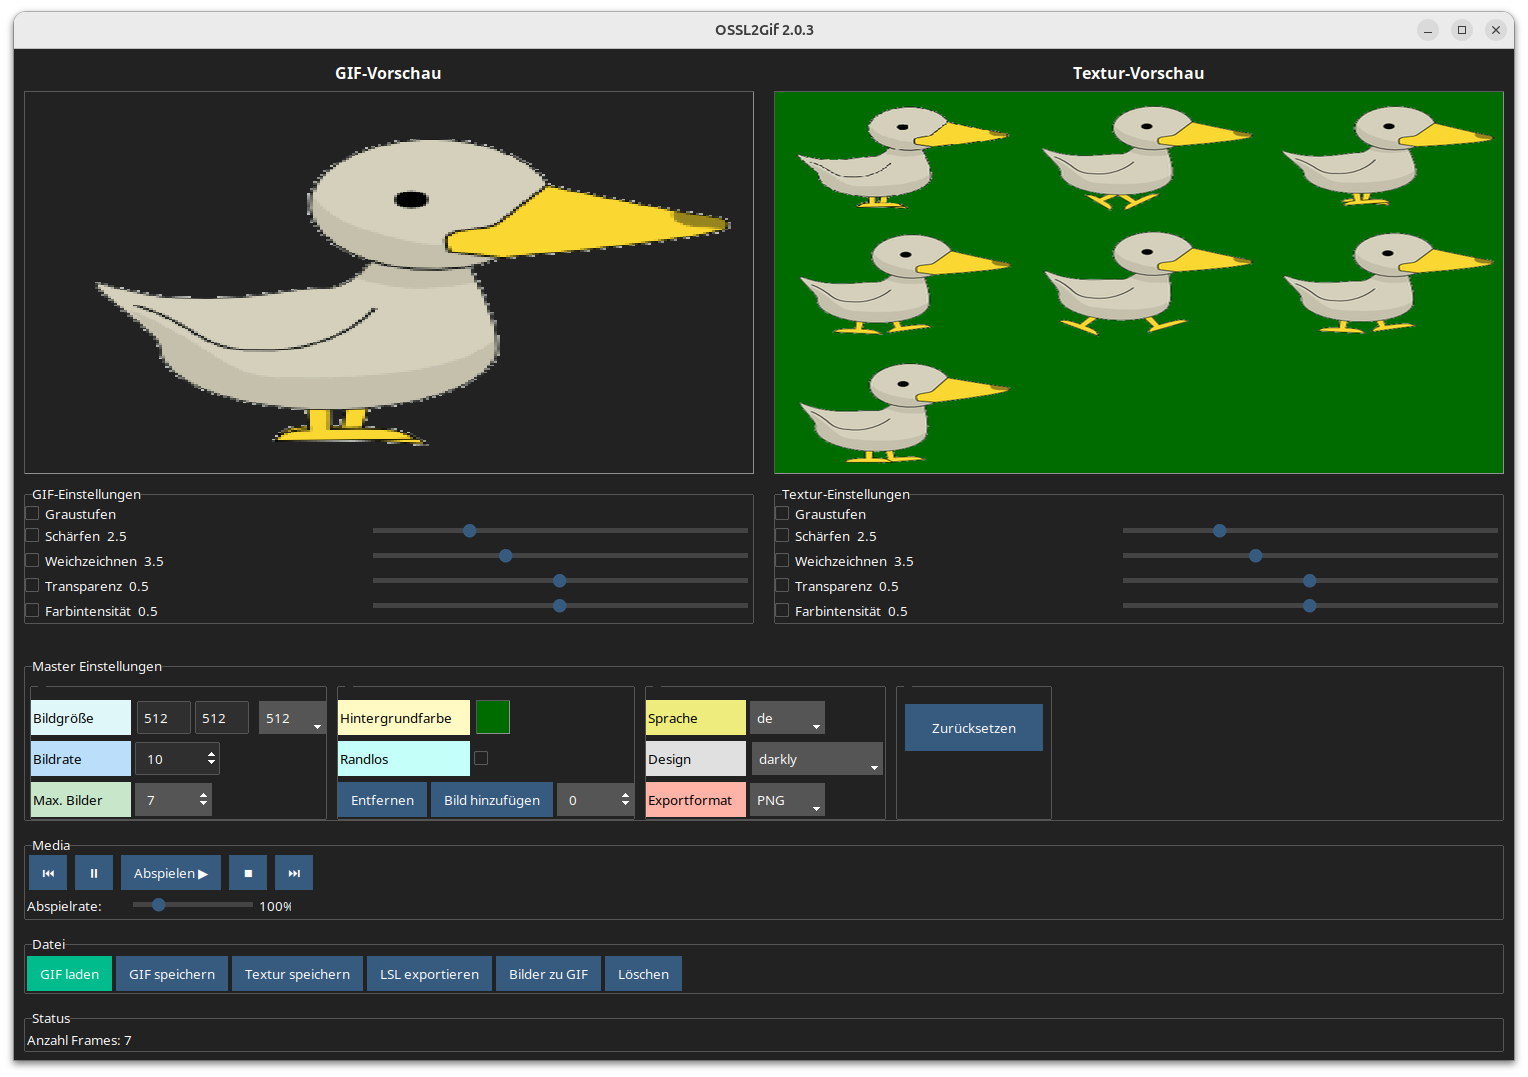The width and height of the screenshot is (1528, 1077).
Task: Enable Graustufen in GIF-Einstellungen
Action: [33, 514]
